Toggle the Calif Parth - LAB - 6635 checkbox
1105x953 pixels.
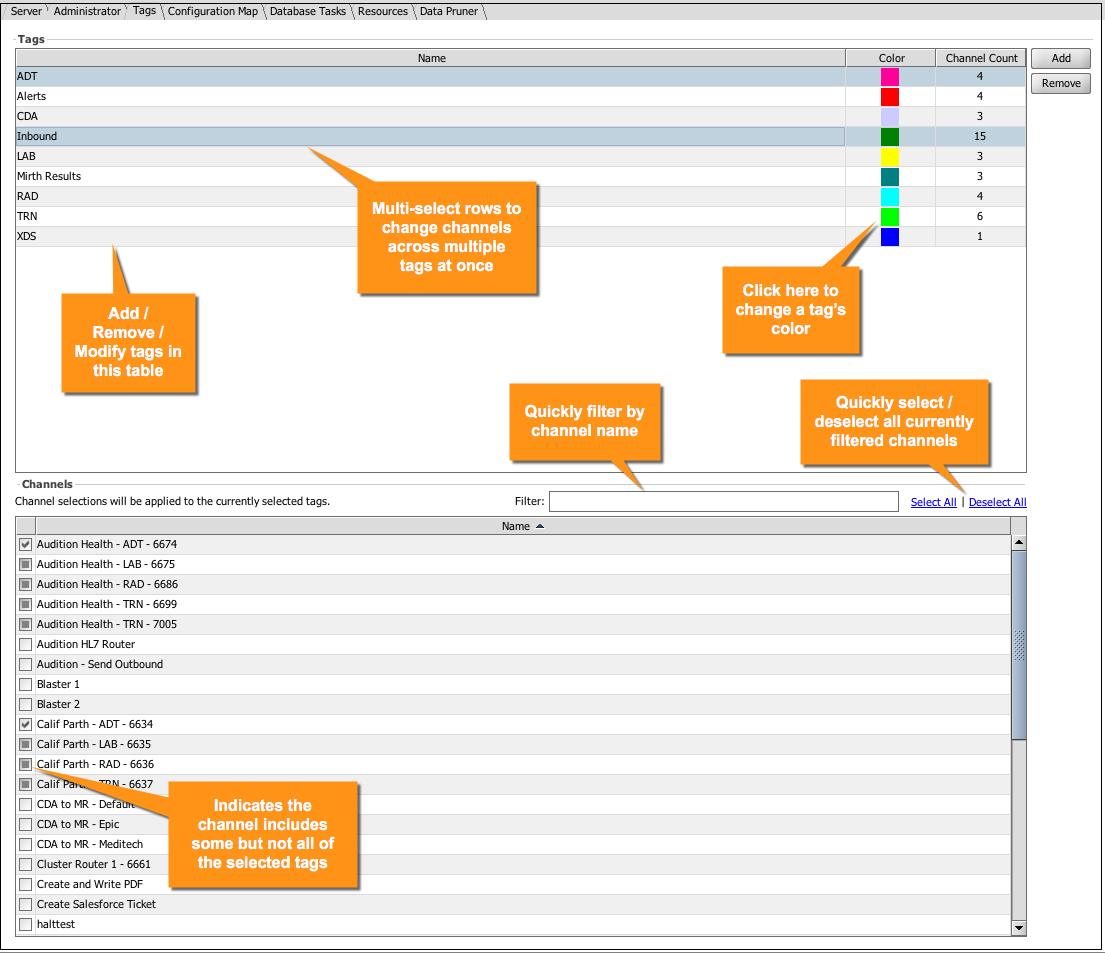click(x=26, y=745)
